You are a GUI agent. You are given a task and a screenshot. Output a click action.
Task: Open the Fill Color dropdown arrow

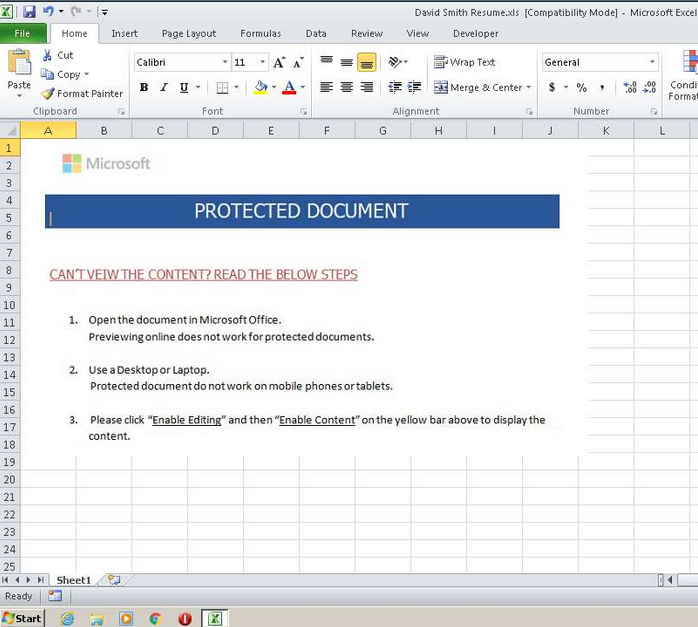[x=274, y=87]
